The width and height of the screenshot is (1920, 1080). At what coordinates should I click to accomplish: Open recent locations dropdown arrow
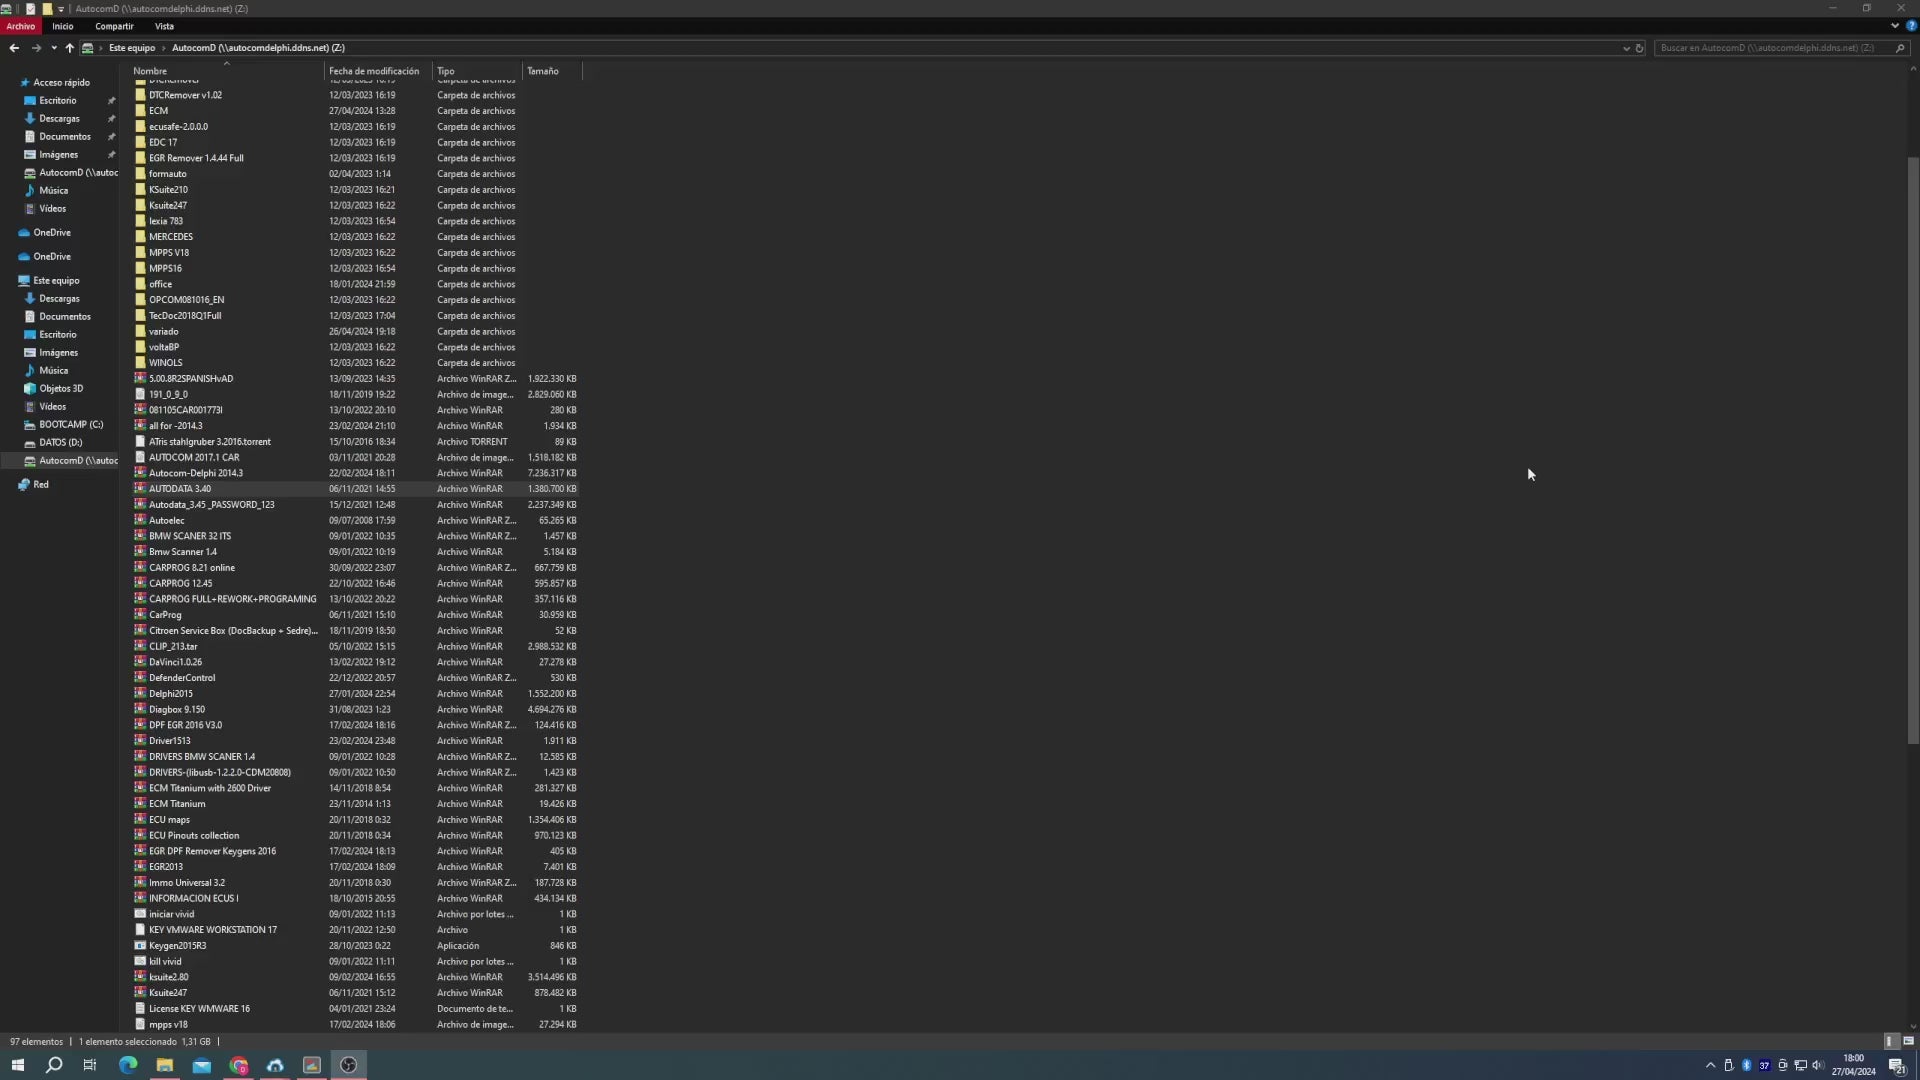[53, 48]
